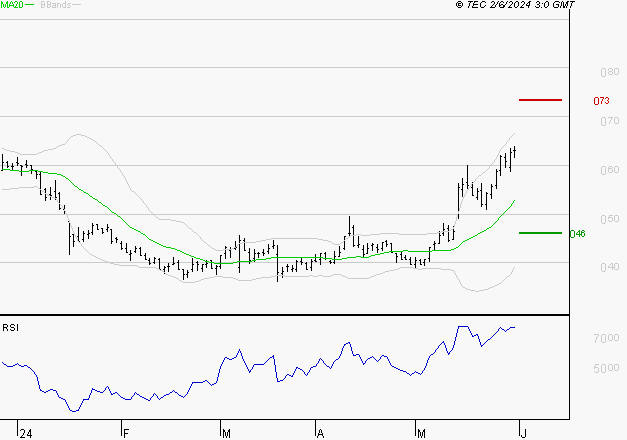Click the RSI panel label
Image resolution: width=627 pixels, height=440 pixels.
(x=10, y=328)
